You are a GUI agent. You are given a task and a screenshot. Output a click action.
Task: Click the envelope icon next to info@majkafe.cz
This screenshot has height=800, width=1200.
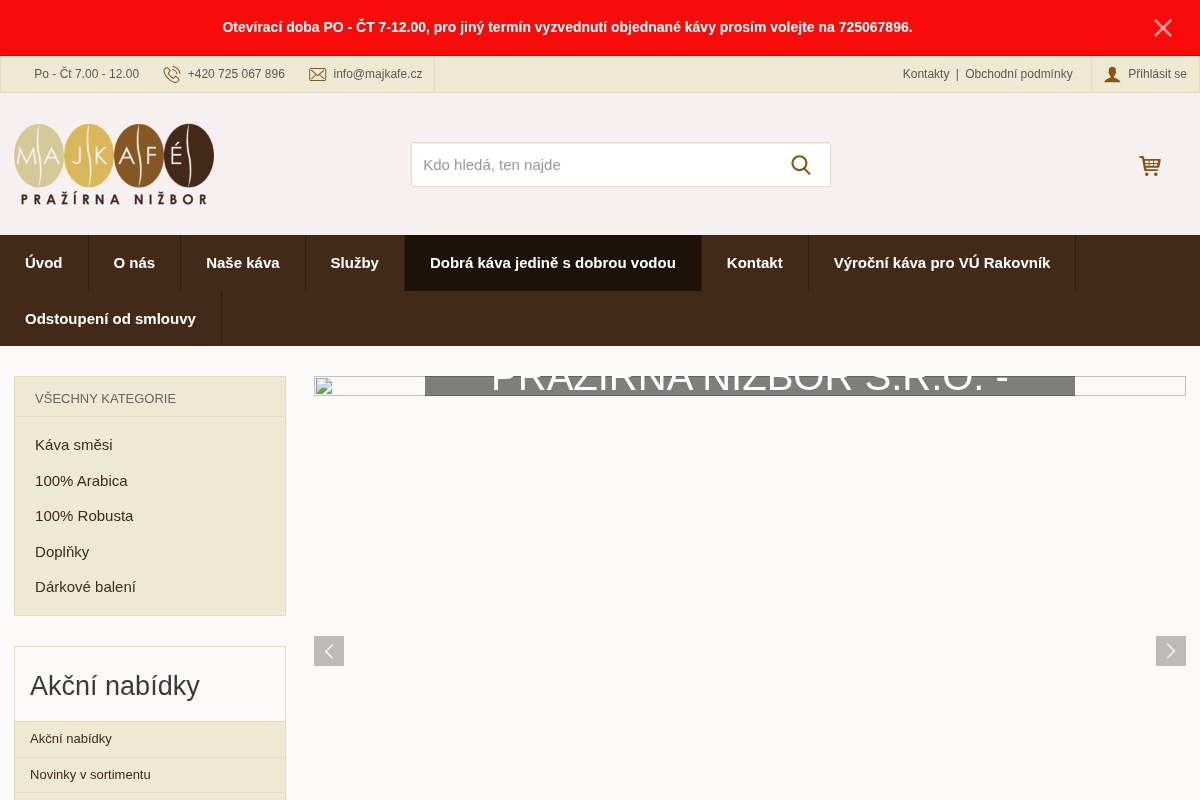[x=318, y=74]
